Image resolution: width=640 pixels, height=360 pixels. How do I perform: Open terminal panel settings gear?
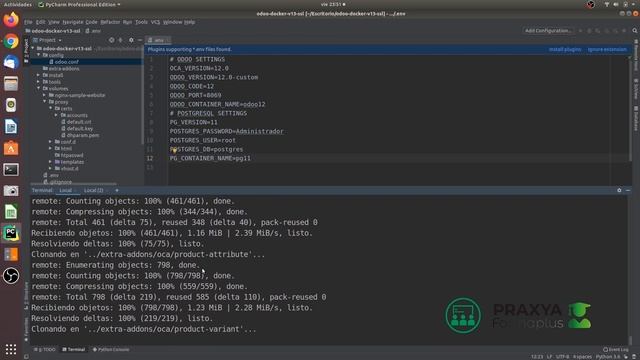619,190
